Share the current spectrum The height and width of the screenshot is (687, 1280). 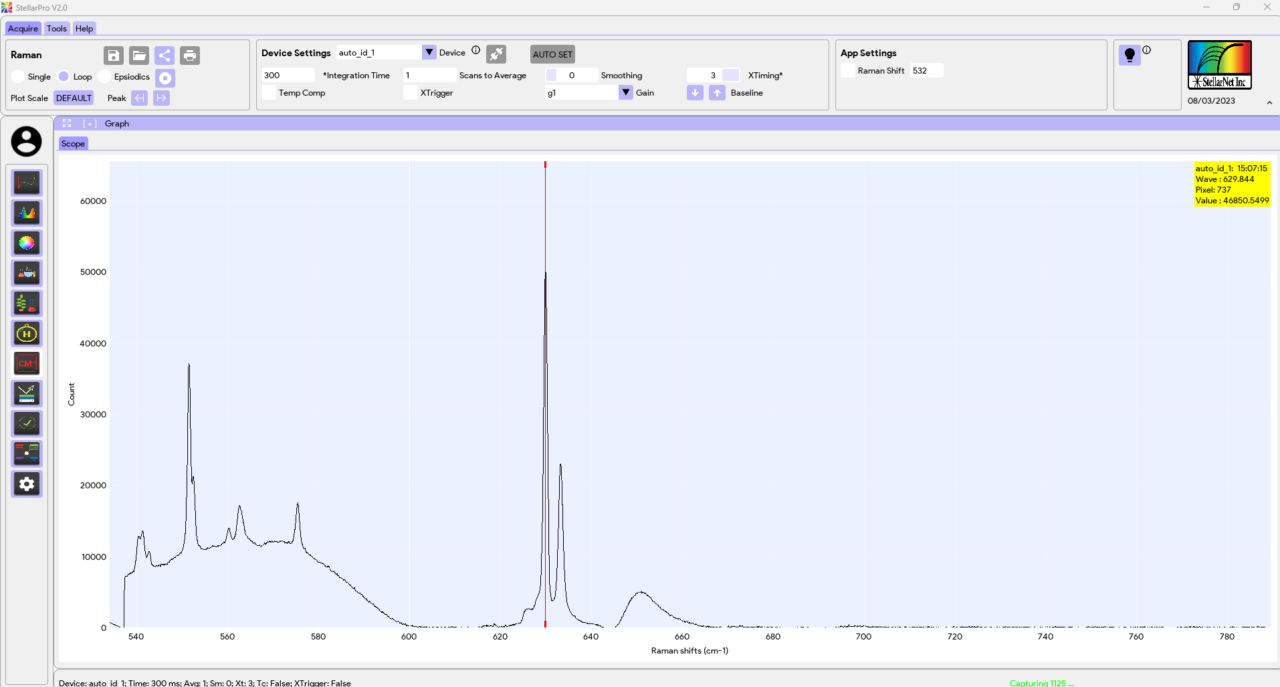(x=164, y=55)
